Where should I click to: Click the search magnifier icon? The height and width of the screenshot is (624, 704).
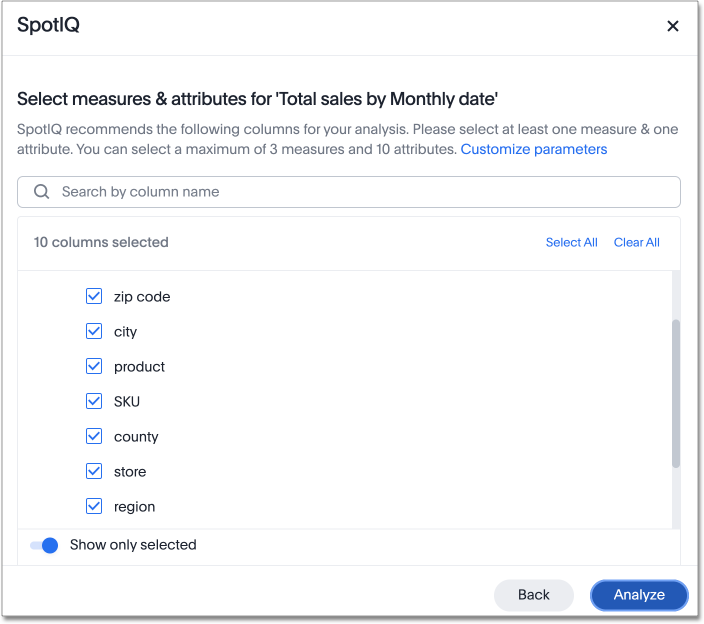42,191
